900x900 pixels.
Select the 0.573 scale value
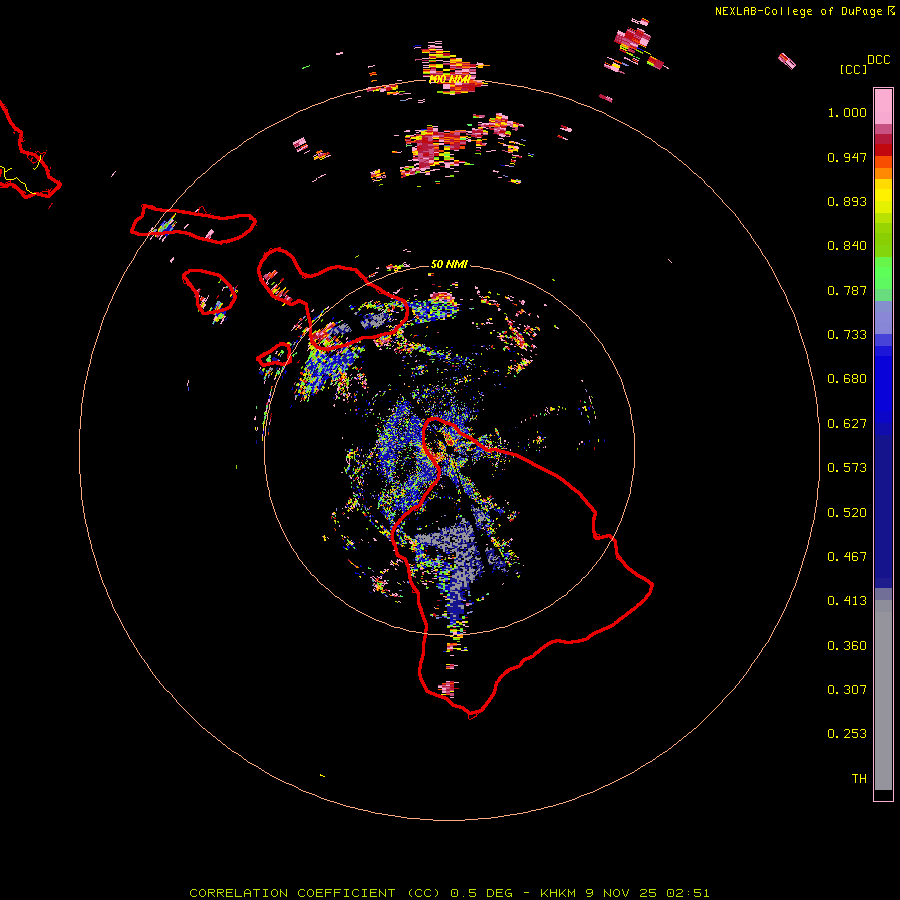click(x=847, y=468)
